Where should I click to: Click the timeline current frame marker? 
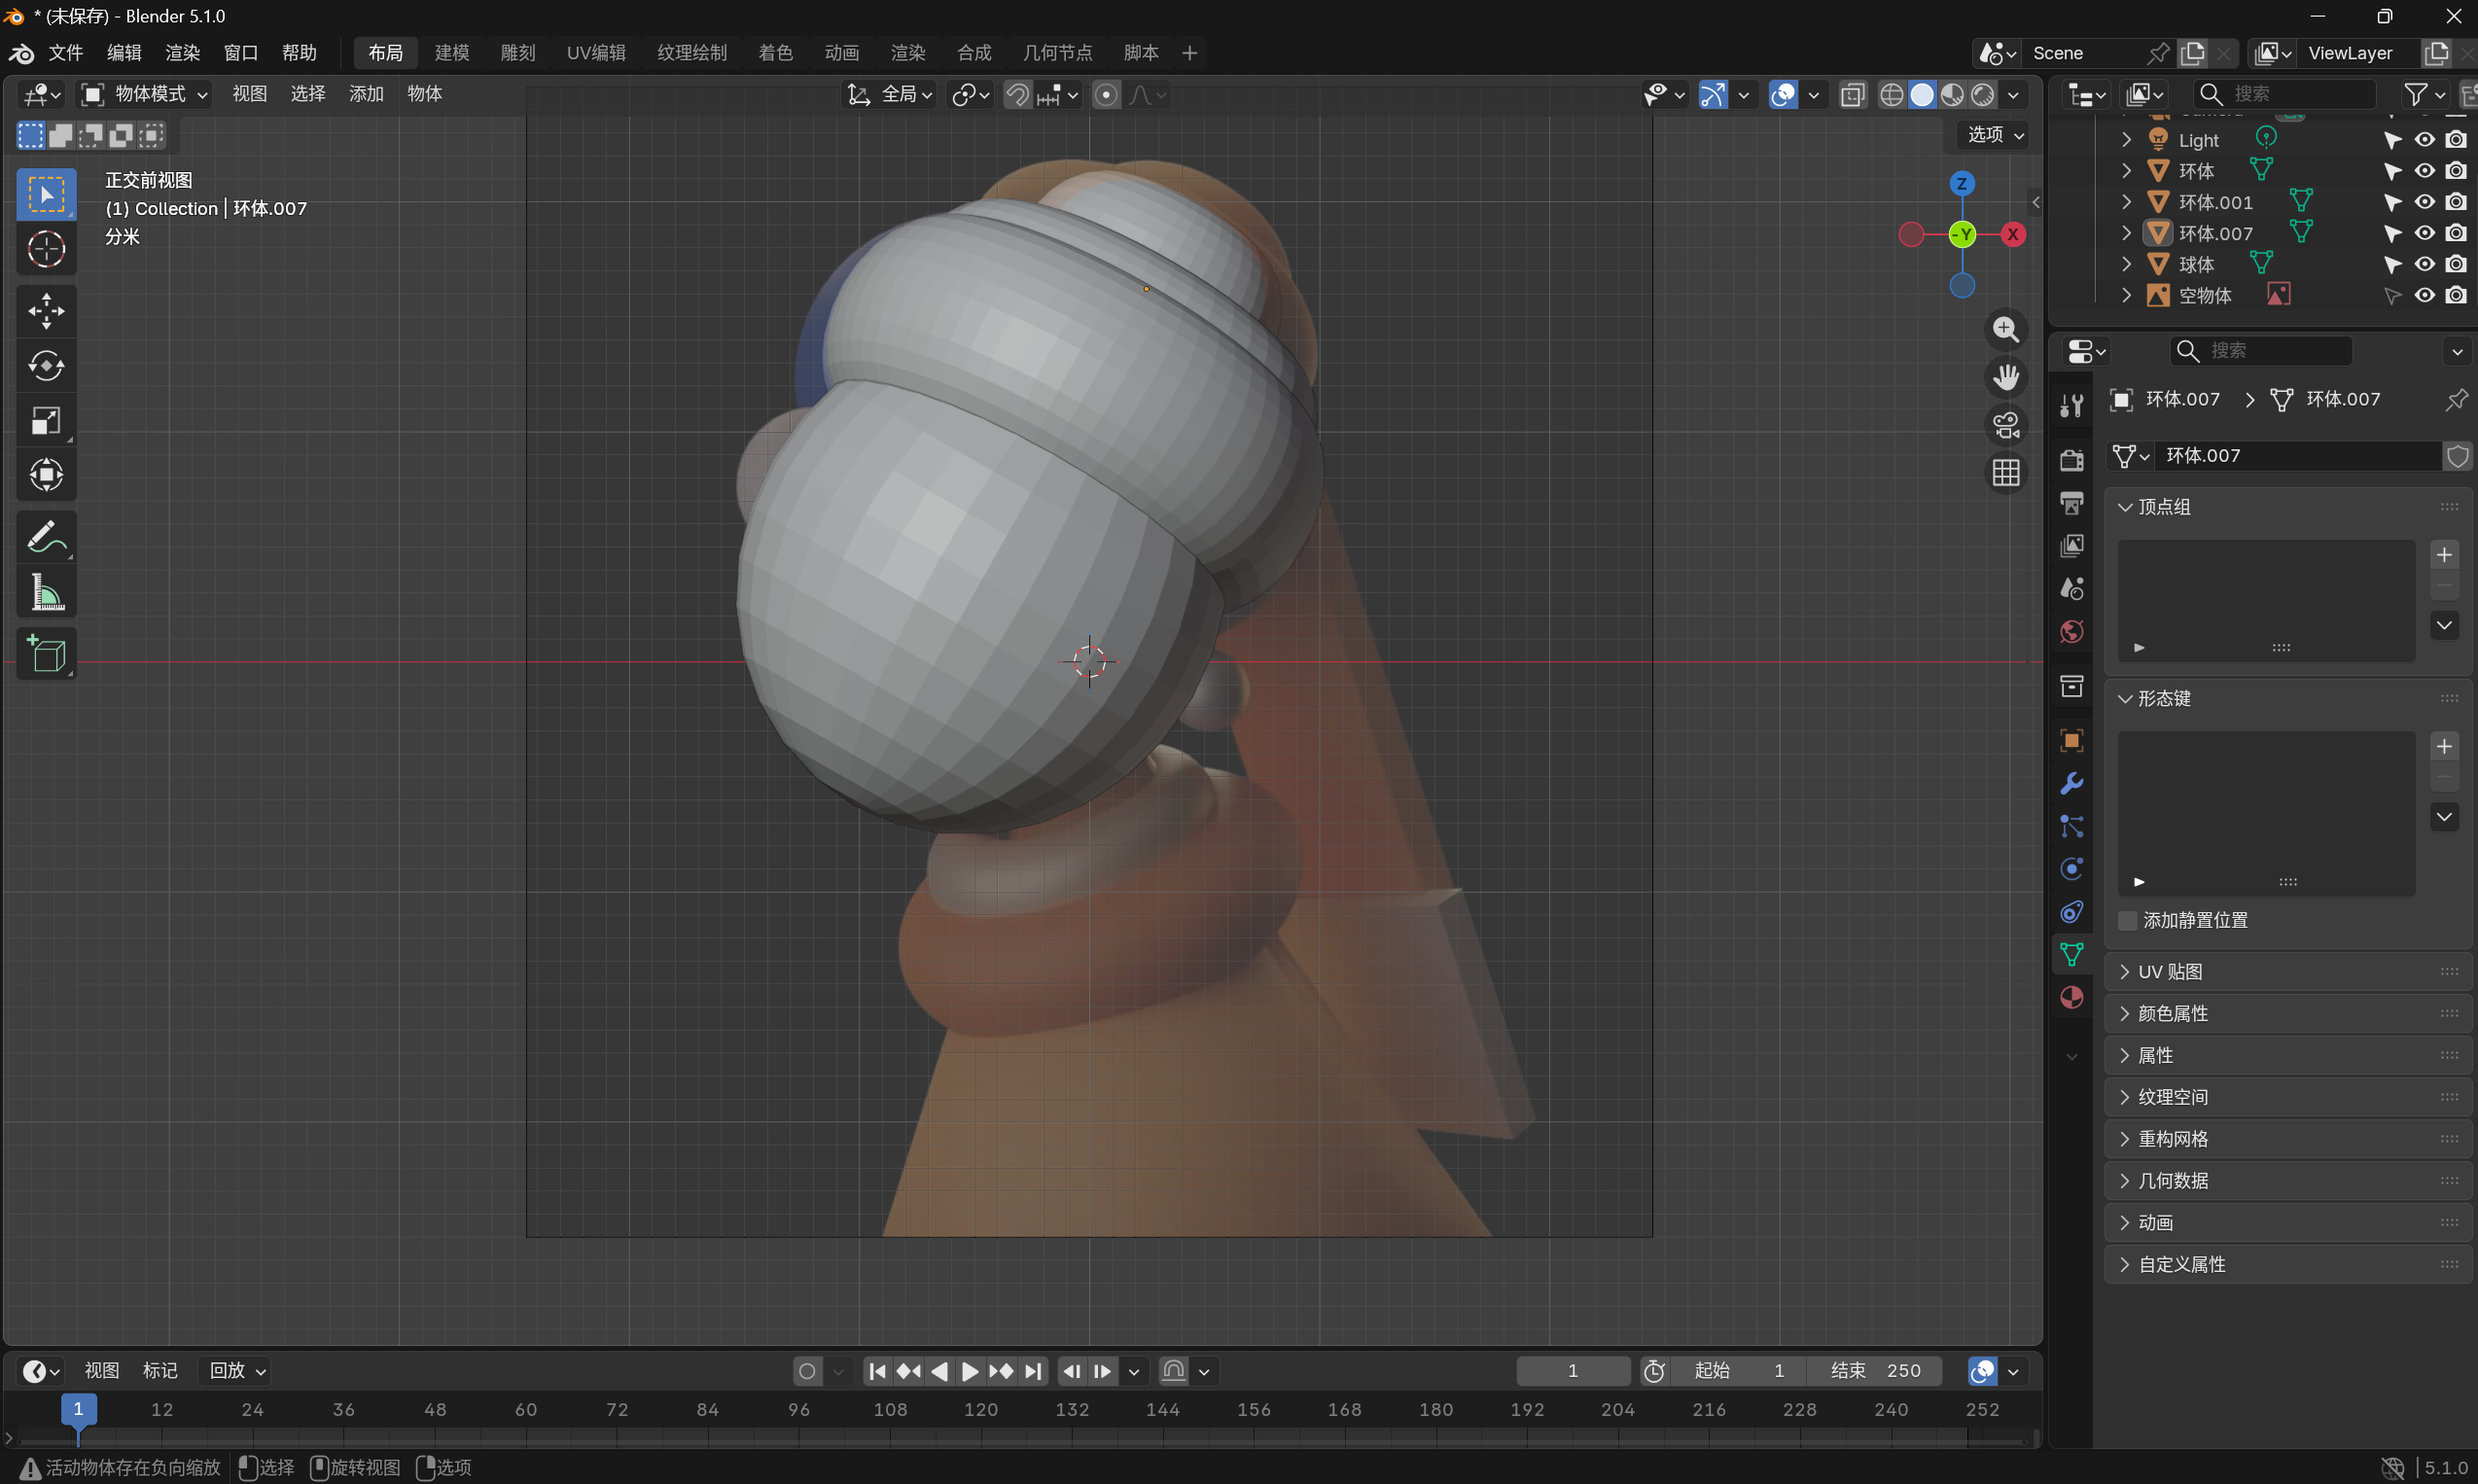pos(78,1409)
